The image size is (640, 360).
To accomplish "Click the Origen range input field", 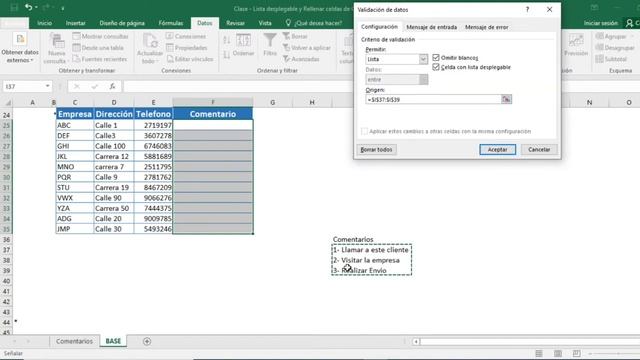I will [433, 99].
